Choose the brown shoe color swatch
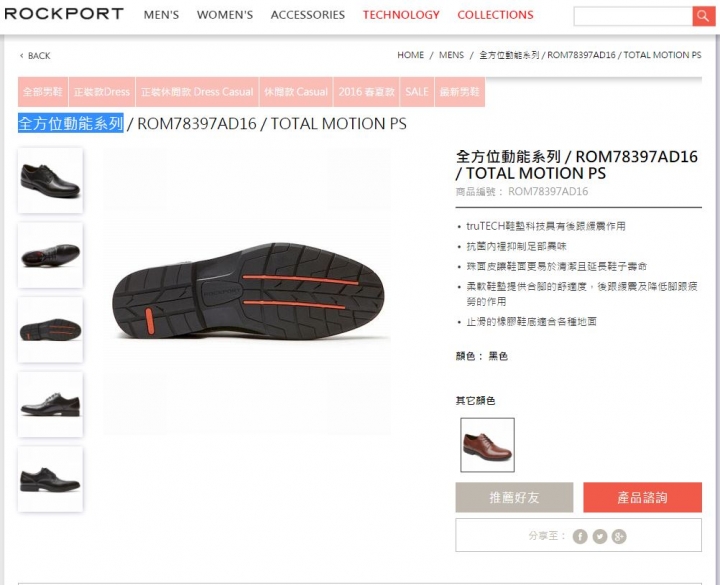The height and width of the screenshot is (585, 720). tap(487, 445)
